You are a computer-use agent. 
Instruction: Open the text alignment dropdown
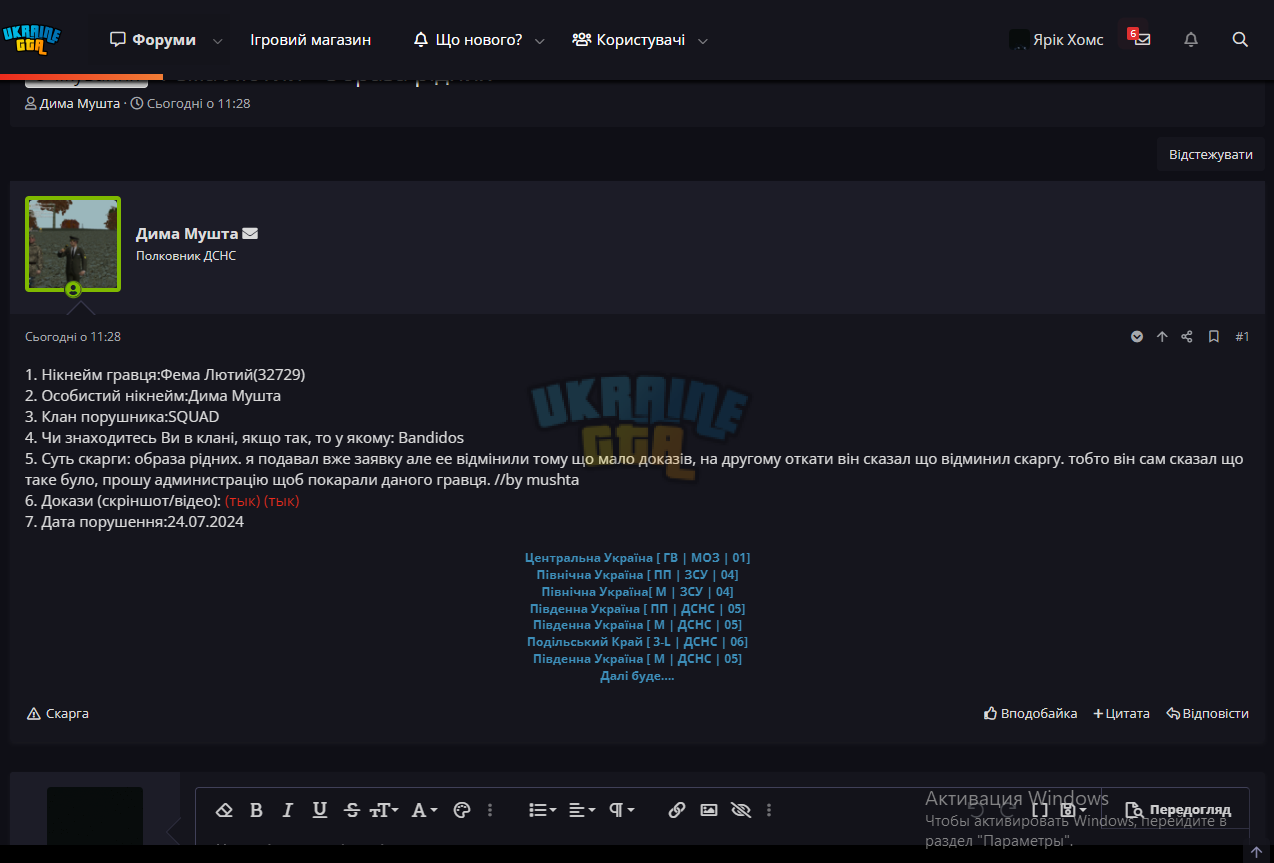coord(582,810)
